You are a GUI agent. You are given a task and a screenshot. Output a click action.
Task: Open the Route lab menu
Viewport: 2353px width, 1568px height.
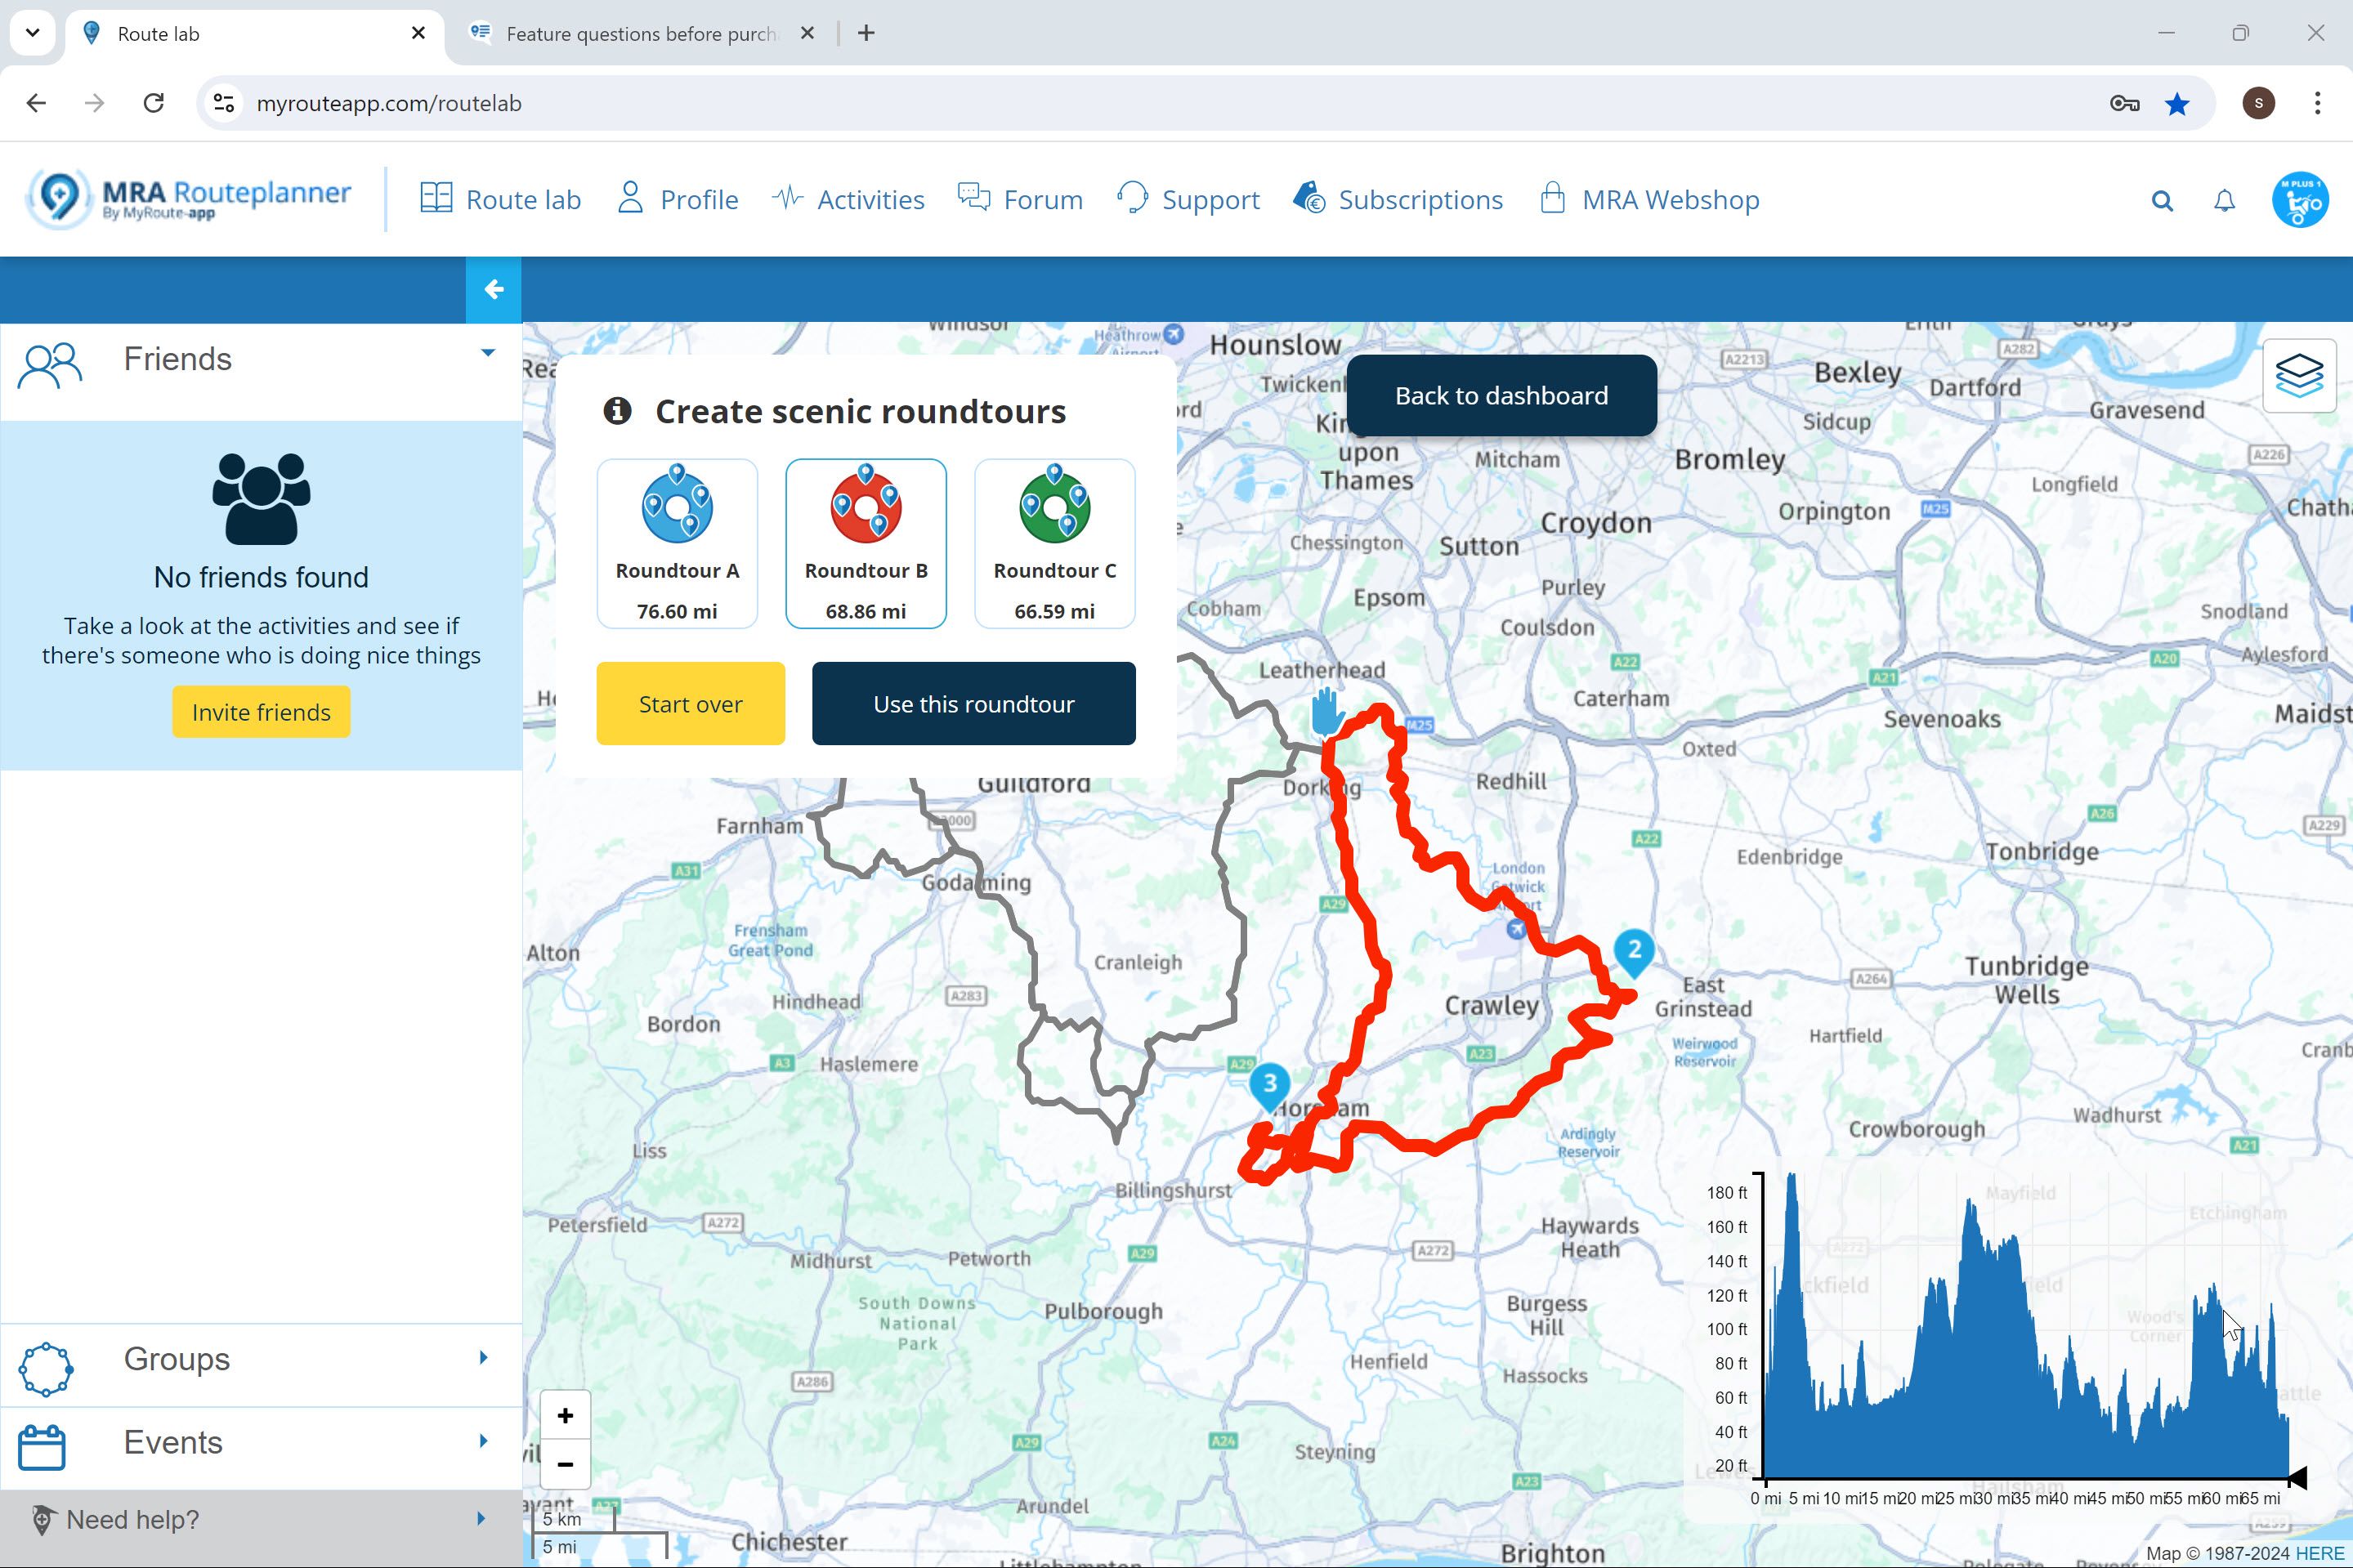pos(501,199)
